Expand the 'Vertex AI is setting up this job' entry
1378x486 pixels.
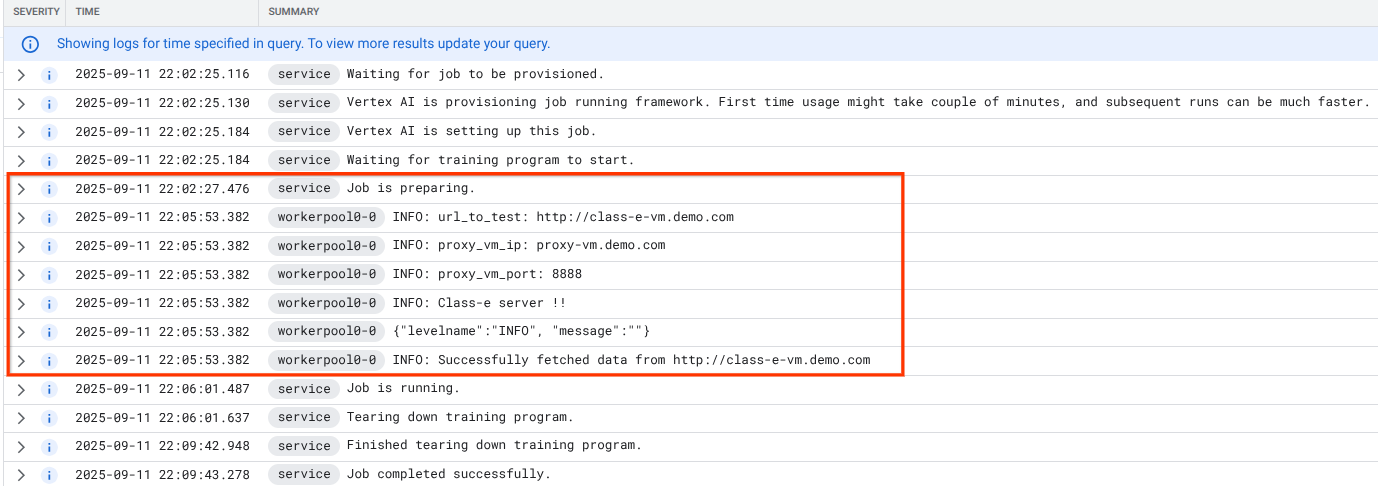(x=21, y=131)
